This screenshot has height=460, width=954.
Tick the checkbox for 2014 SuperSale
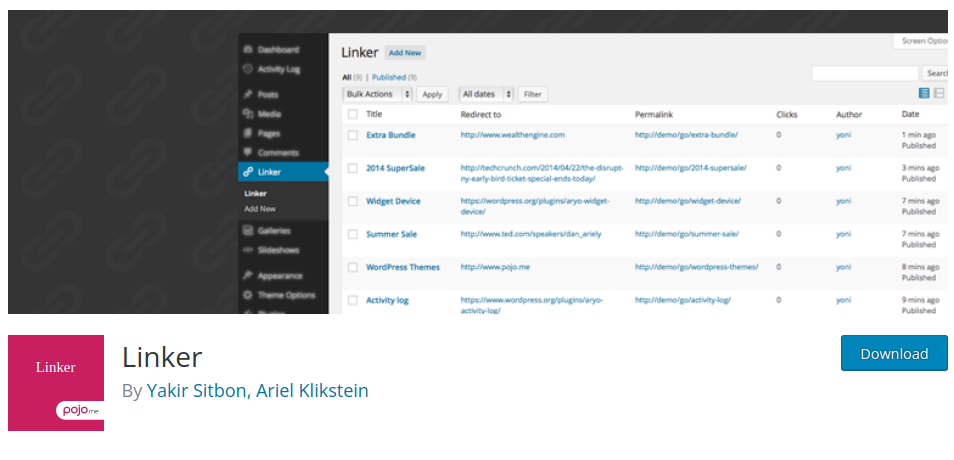point(353,169)
